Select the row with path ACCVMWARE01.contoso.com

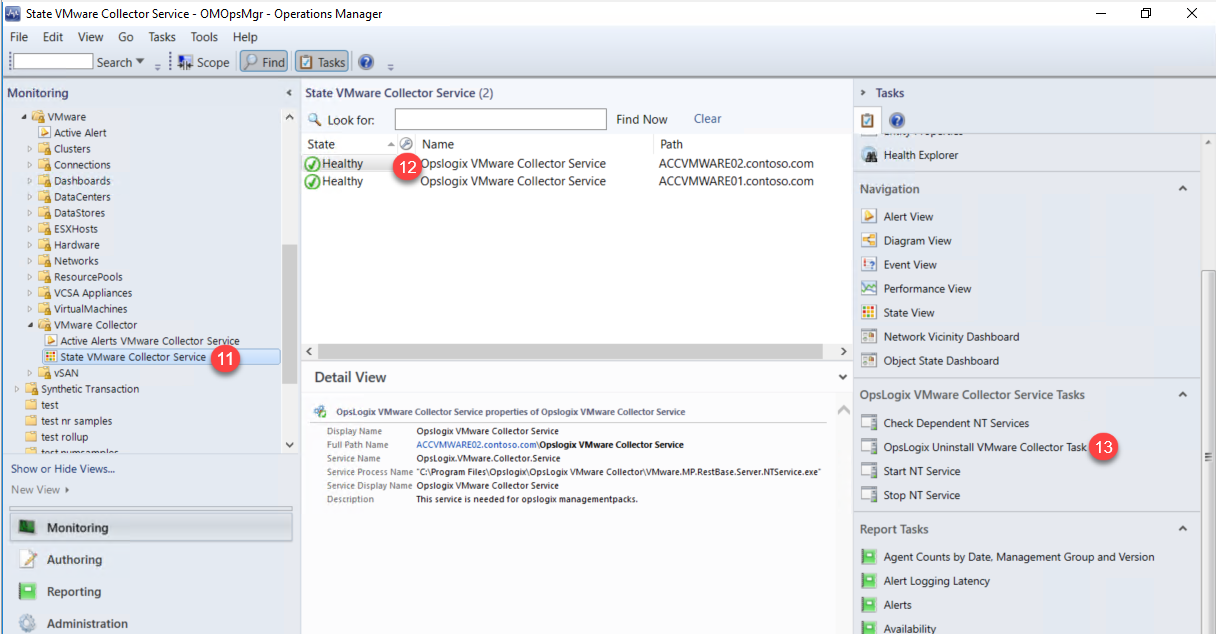pos(575,181)
